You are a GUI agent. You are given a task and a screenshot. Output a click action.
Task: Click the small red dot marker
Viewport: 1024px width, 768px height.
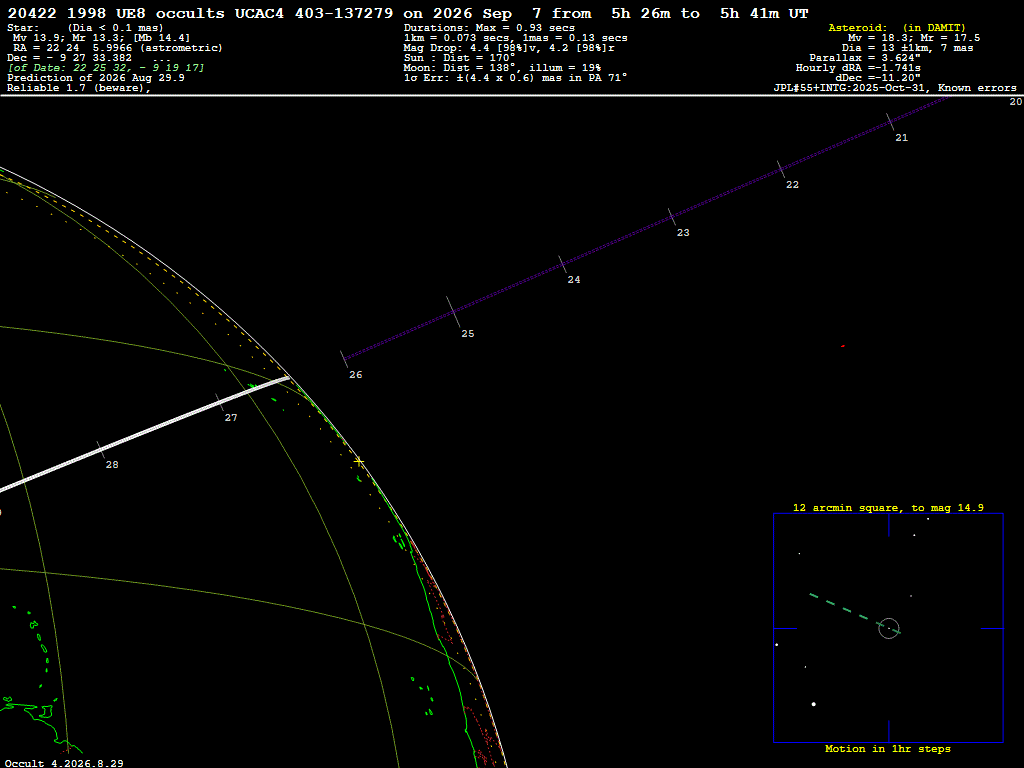click(843, 346)
